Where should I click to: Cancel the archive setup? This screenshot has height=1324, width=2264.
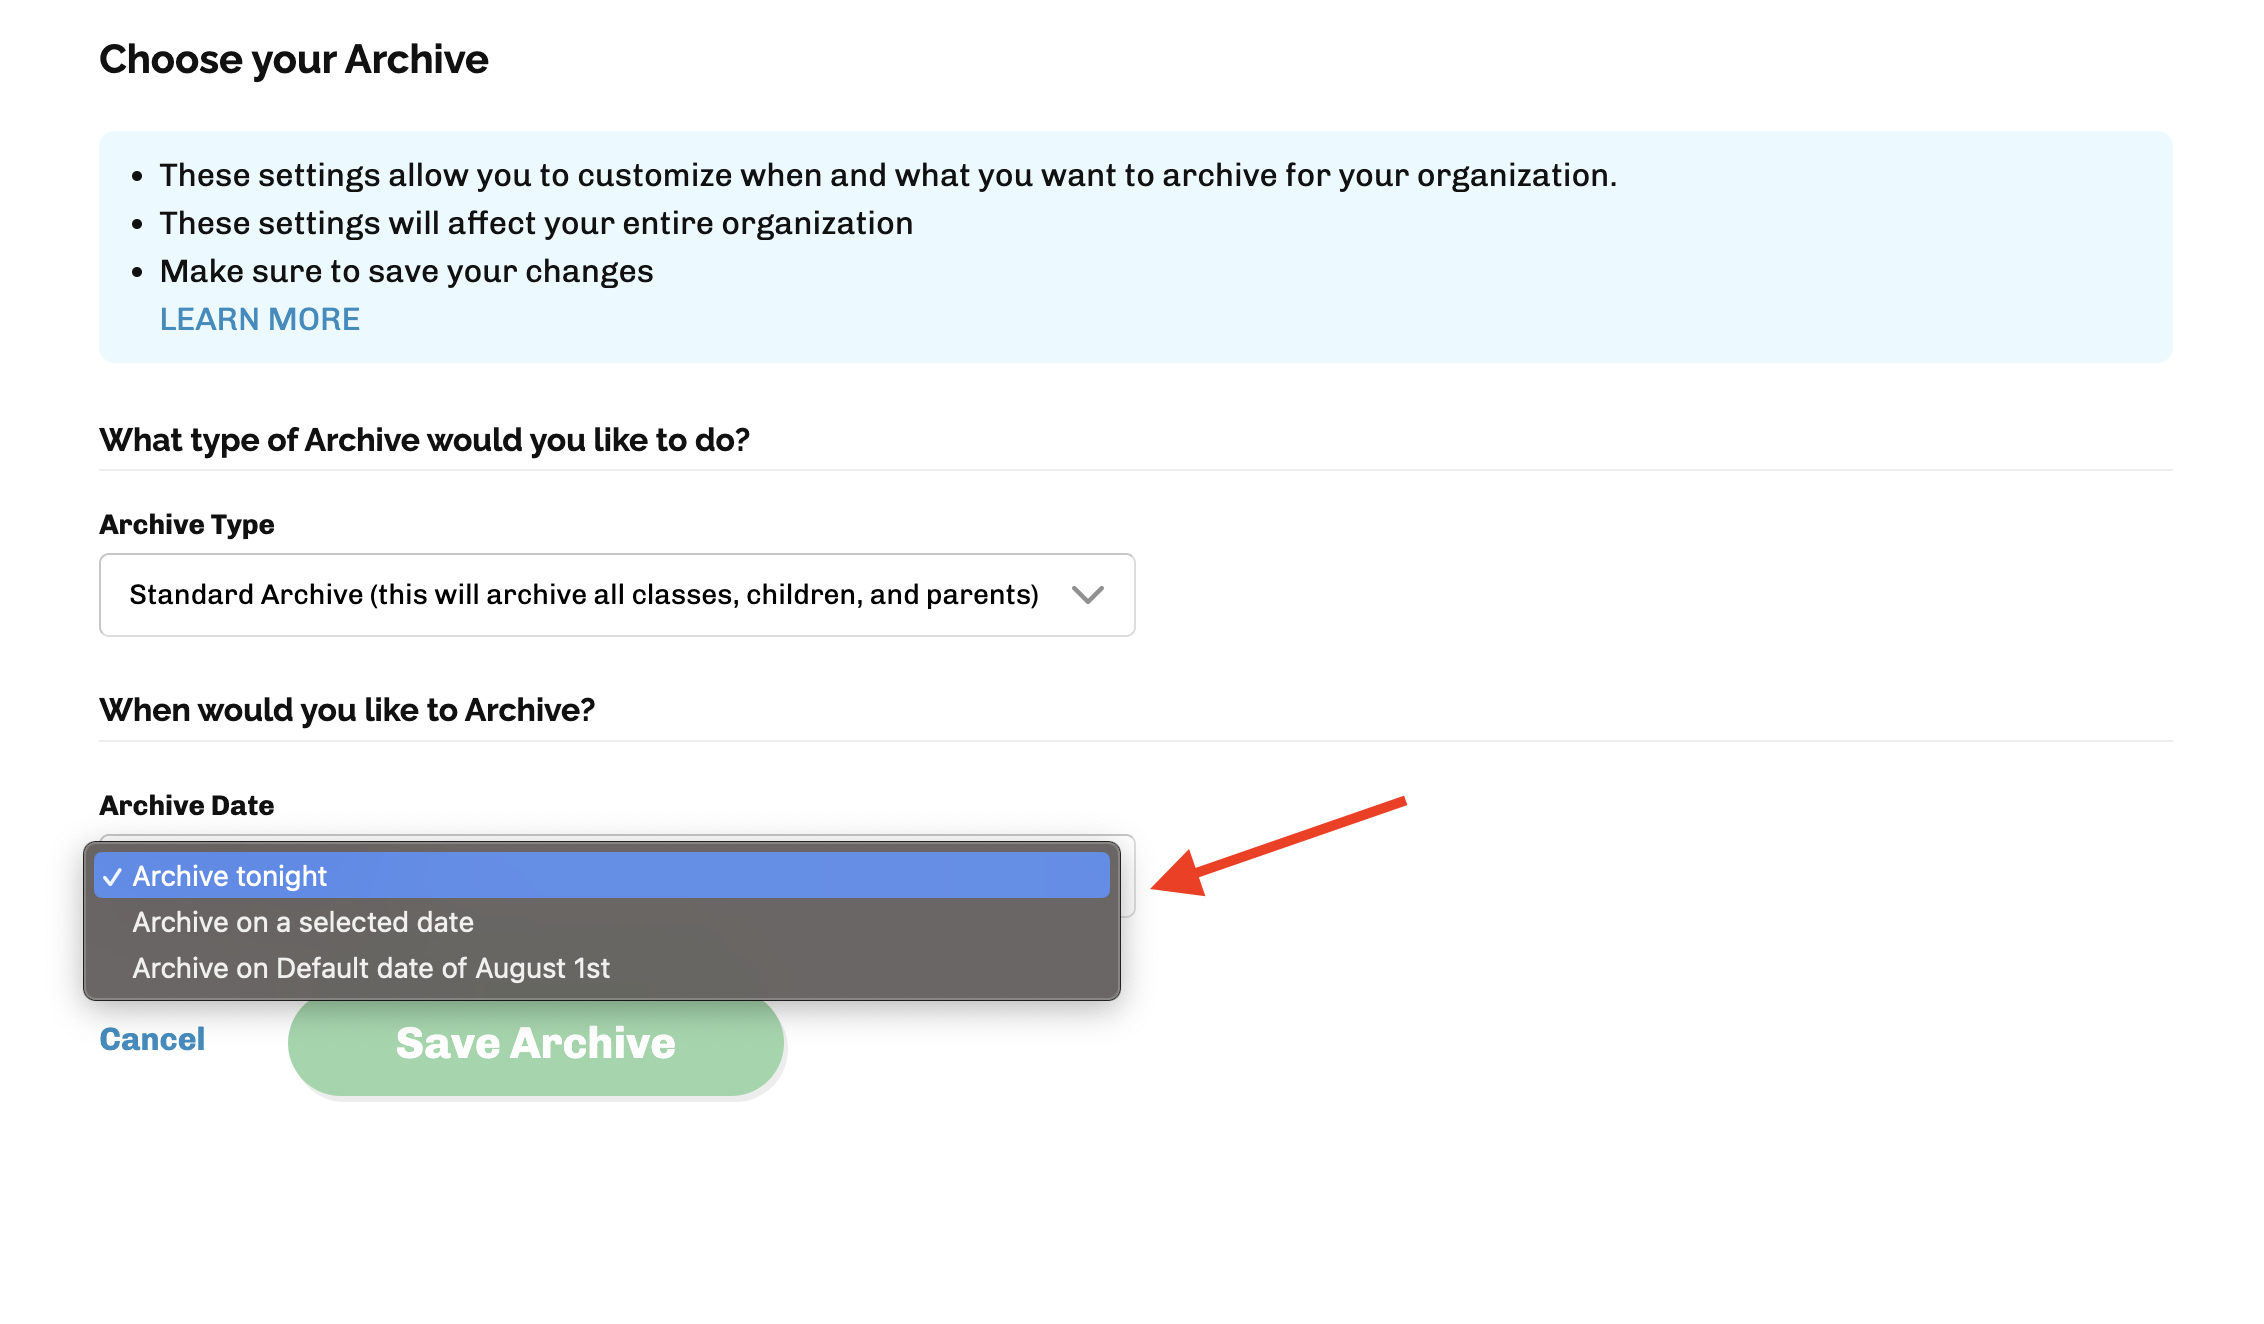152,1039
